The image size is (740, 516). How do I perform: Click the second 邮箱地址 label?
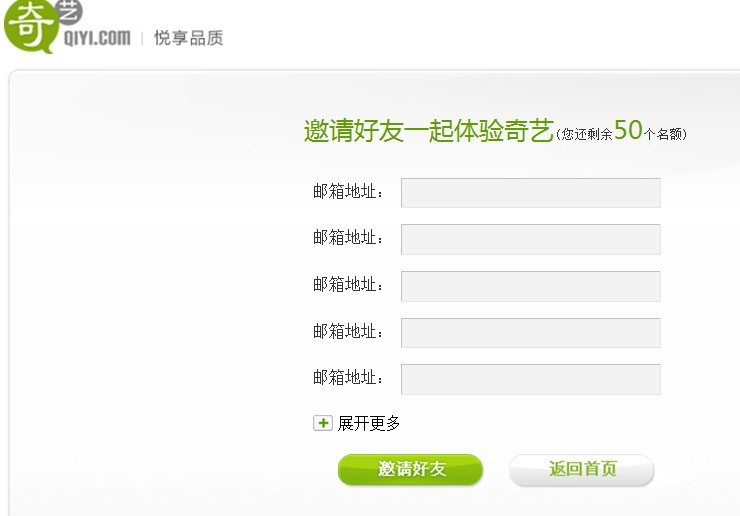[x=348, y=237]
